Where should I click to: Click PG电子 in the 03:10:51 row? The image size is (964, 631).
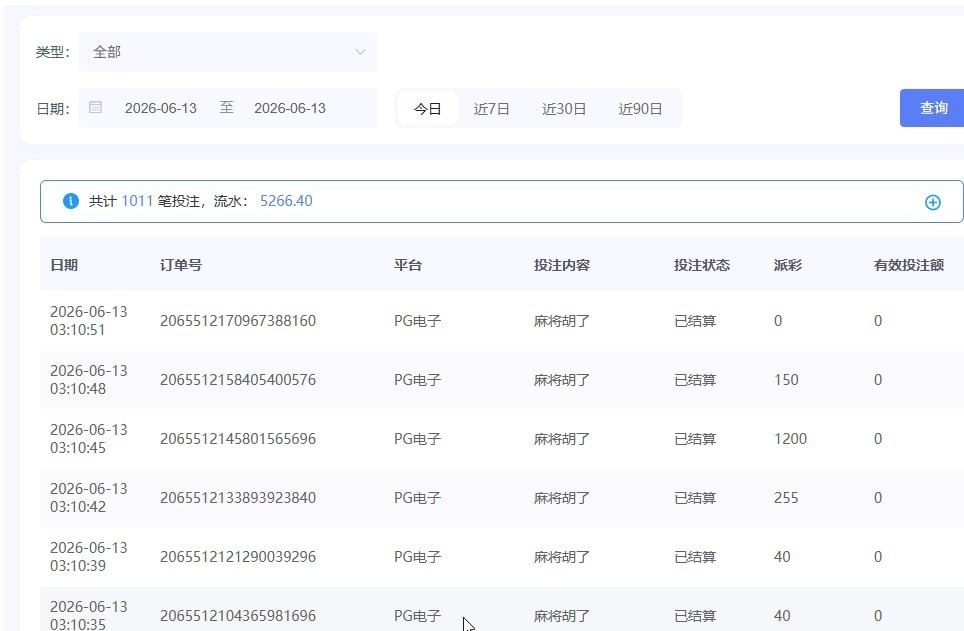[x=417, y=321]
